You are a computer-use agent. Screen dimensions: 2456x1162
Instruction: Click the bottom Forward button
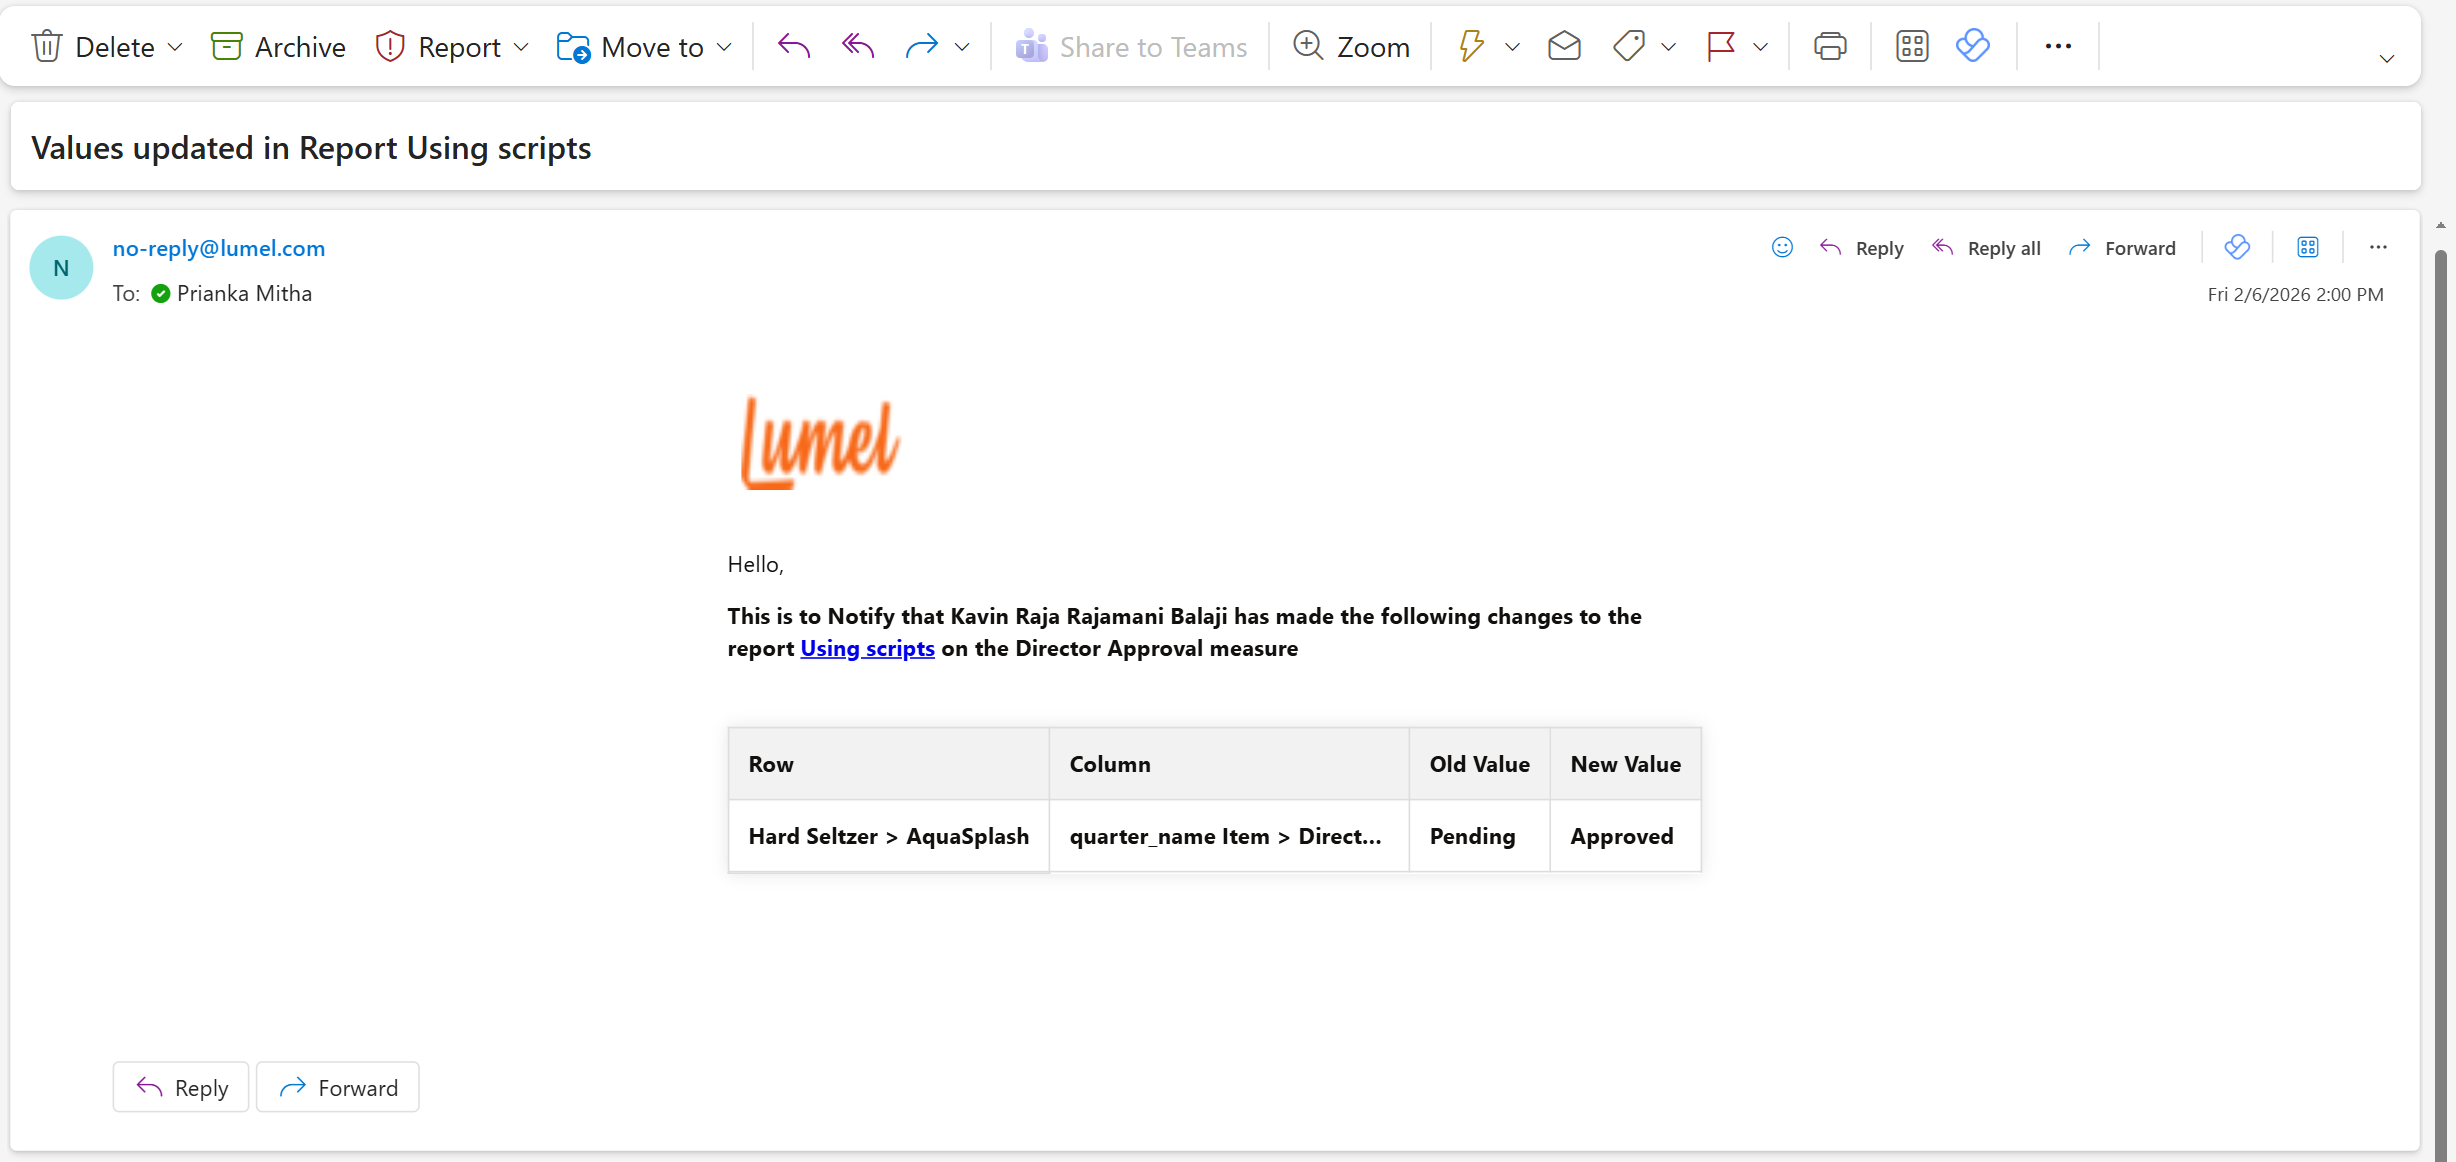click(x=338, y=1087)
